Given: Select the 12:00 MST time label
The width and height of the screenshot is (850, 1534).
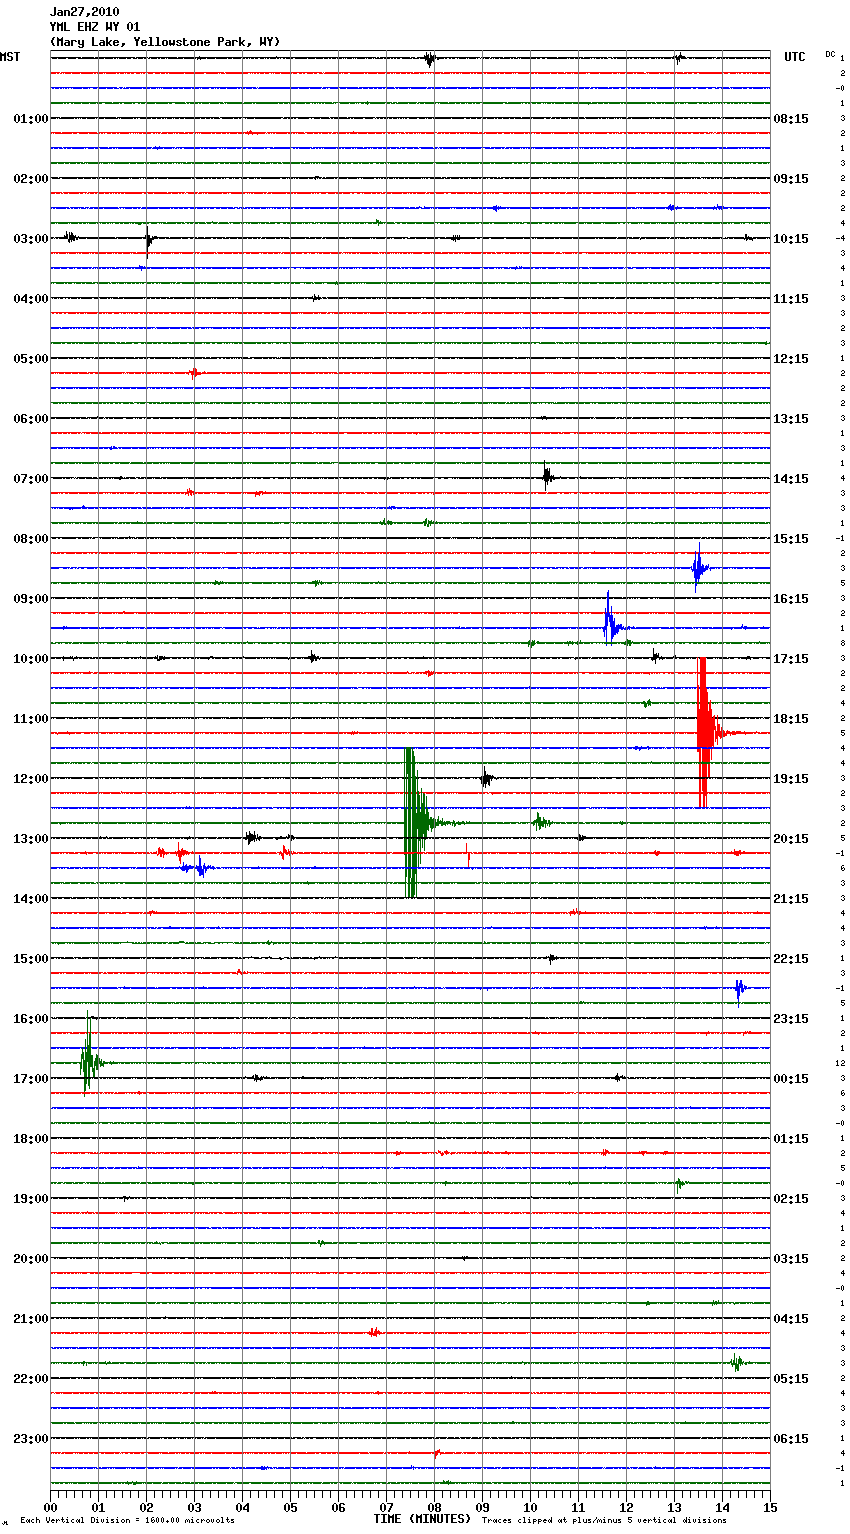Looking at the screenshot, I should point(30,779).
